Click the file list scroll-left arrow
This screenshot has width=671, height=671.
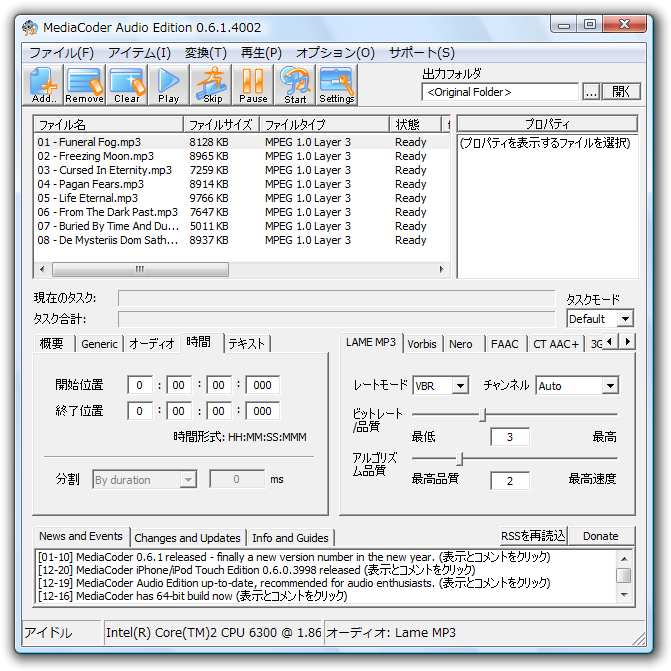click(x=42, y=269)
